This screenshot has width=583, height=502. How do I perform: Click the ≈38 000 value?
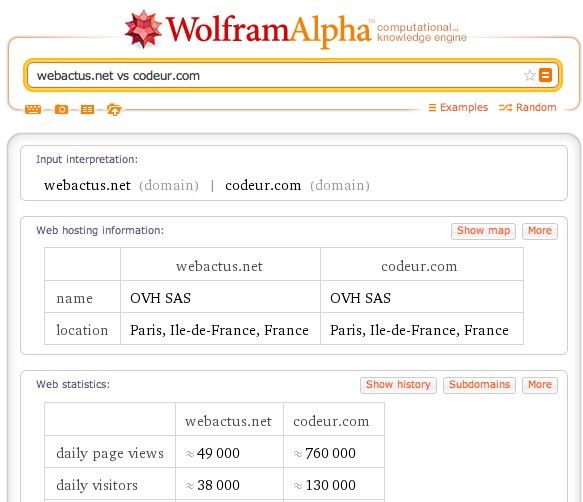point(213,485)
